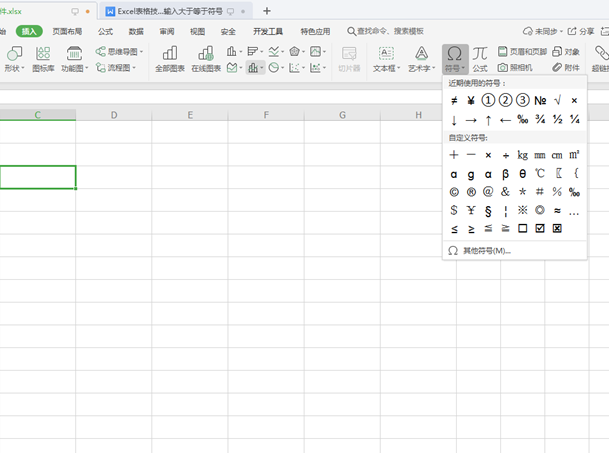Open 其他符号(M)... more symbols dialog
610x453 pixels.
[x=485, y=250]
